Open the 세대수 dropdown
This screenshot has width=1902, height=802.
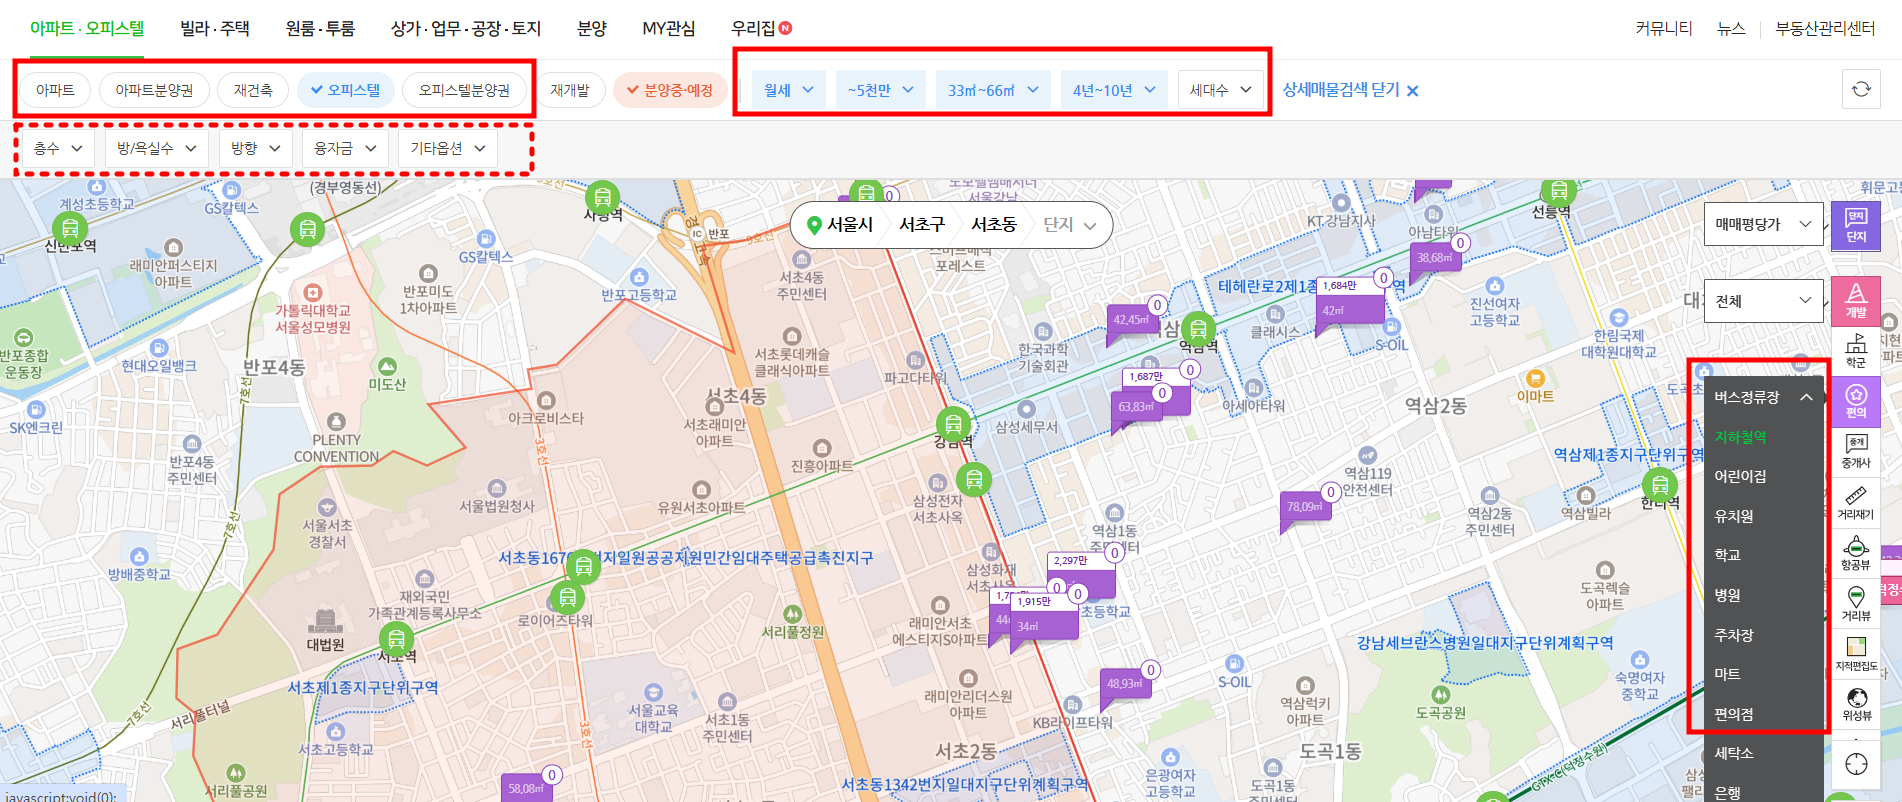[x=1221, y=90]
